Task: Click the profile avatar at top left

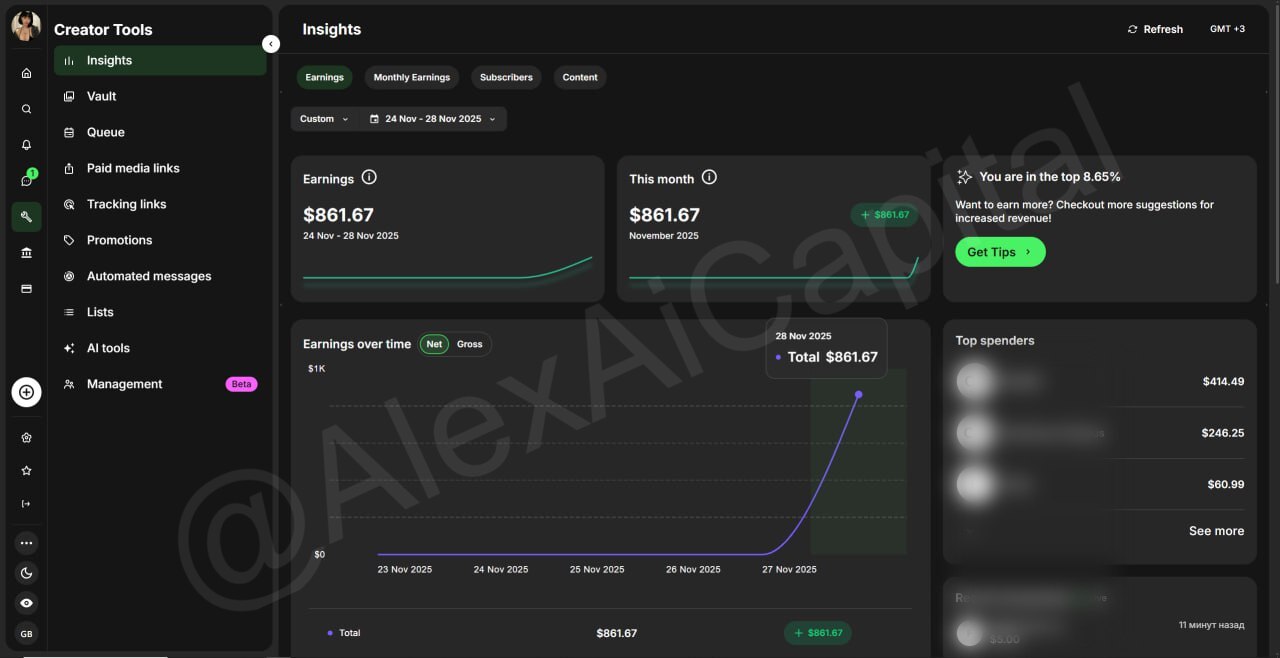Action: click(x=26, y=26)
